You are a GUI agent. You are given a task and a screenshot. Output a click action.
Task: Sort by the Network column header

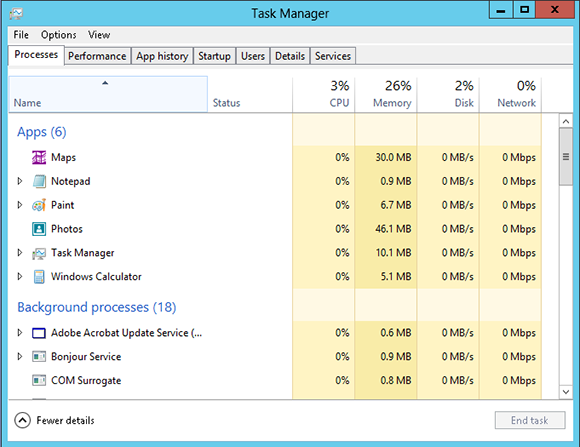pos(510,94)
